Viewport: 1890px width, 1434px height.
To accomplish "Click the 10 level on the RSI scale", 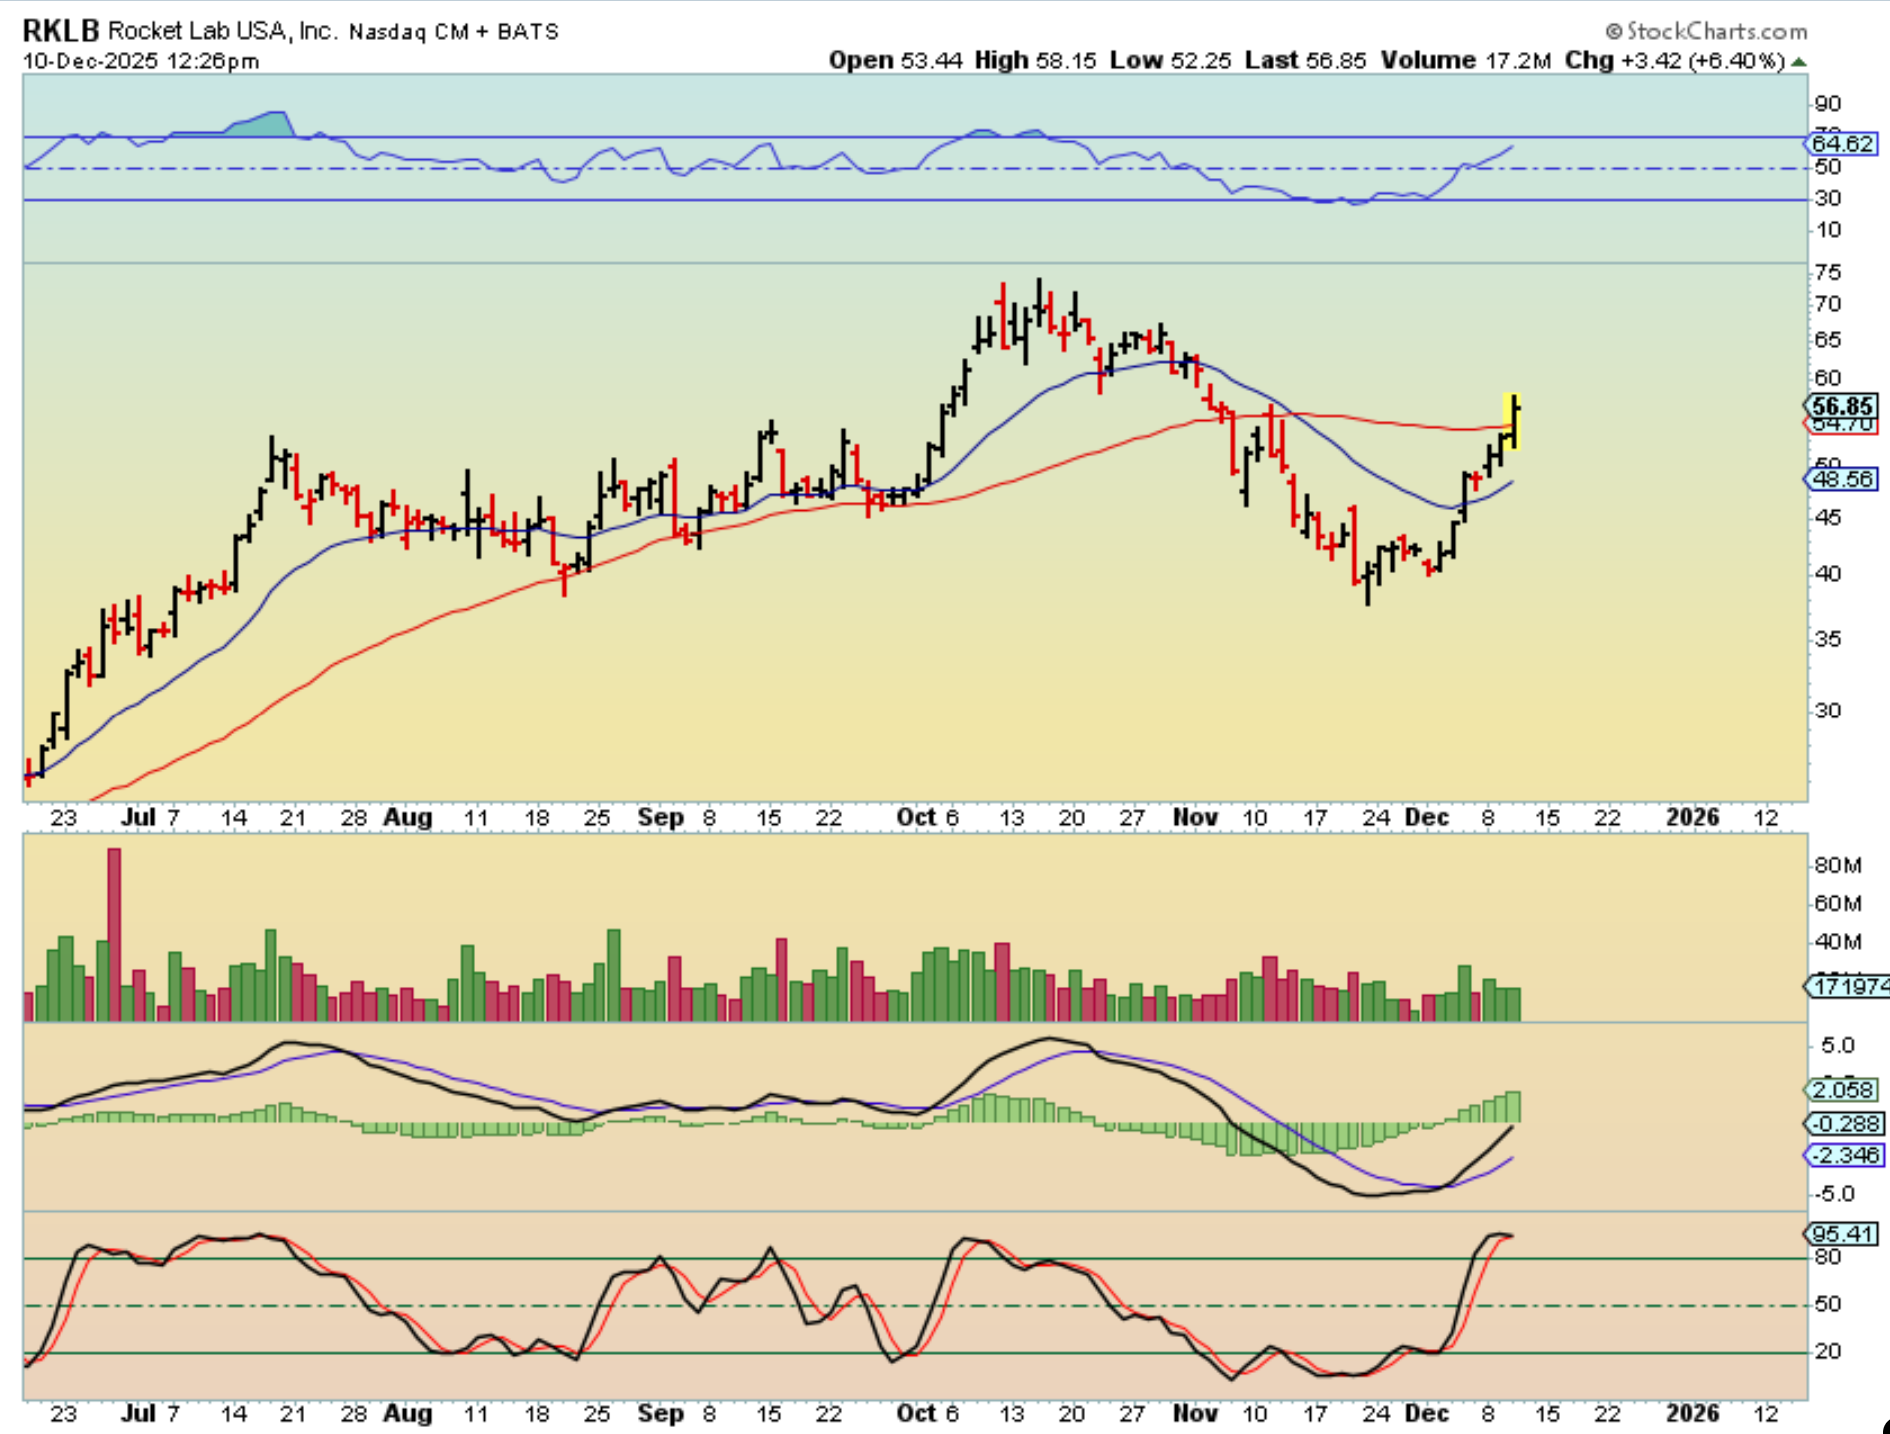I will point(1827,230).
